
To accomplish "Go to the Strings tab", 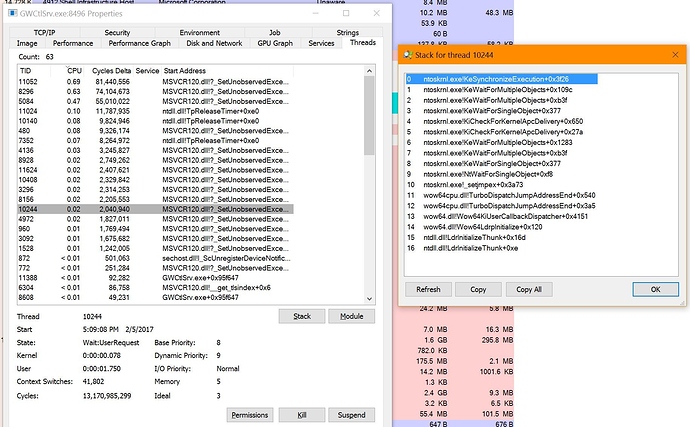I will [x=348, y=32].
